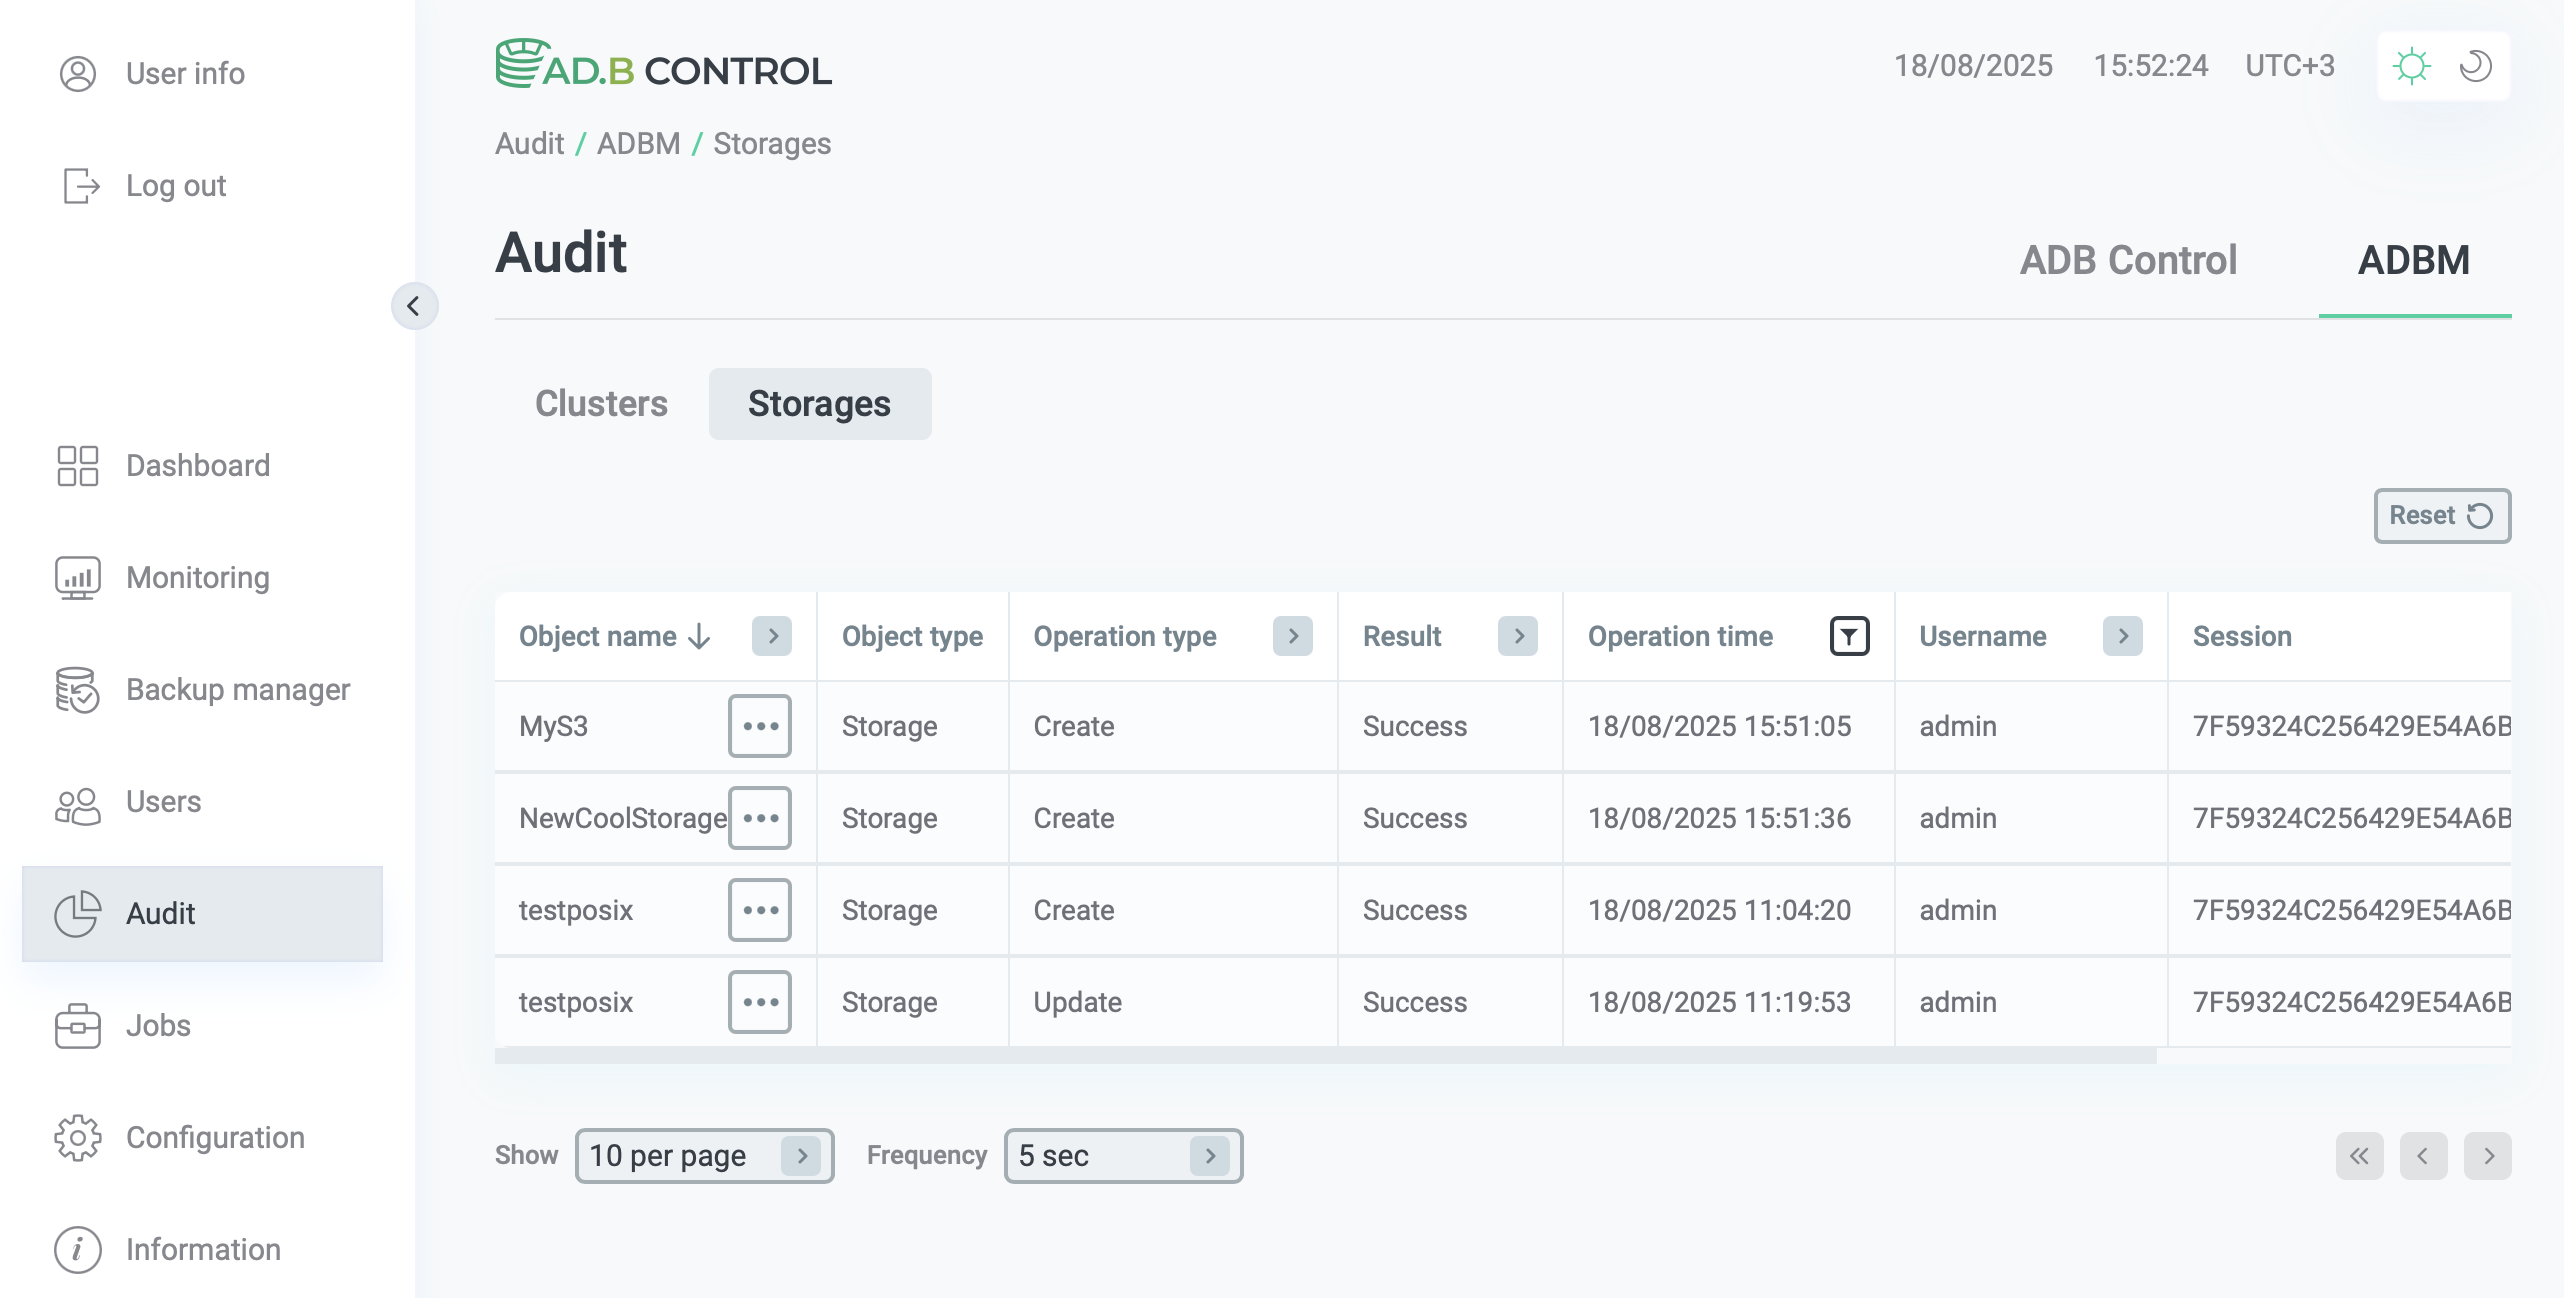2564x1298 pixels.
Task: Open the Dashboard section
Action: pos(197,465)
